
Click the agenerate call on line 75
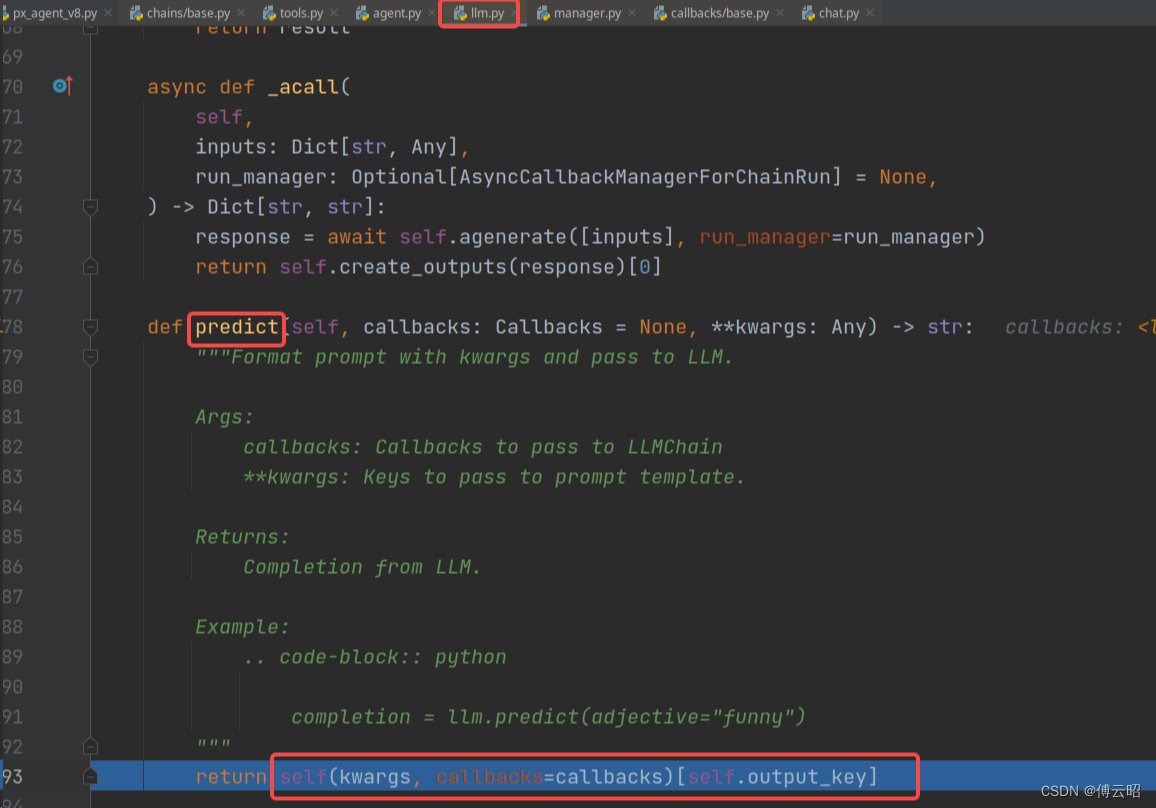(x=512, y=237)
